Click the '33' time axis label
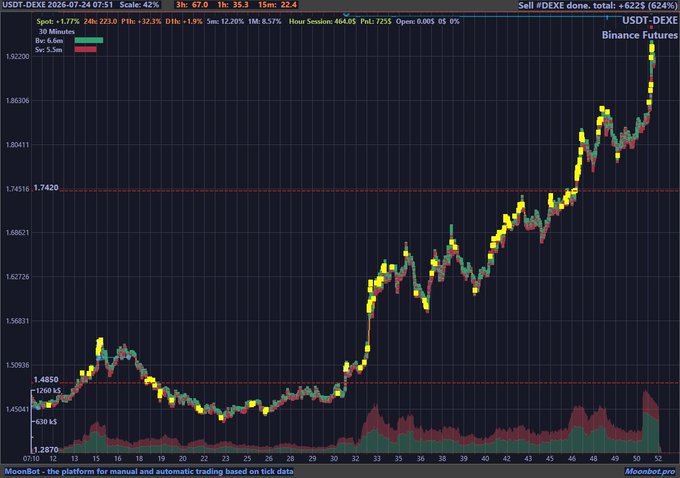 pos(377,458)
